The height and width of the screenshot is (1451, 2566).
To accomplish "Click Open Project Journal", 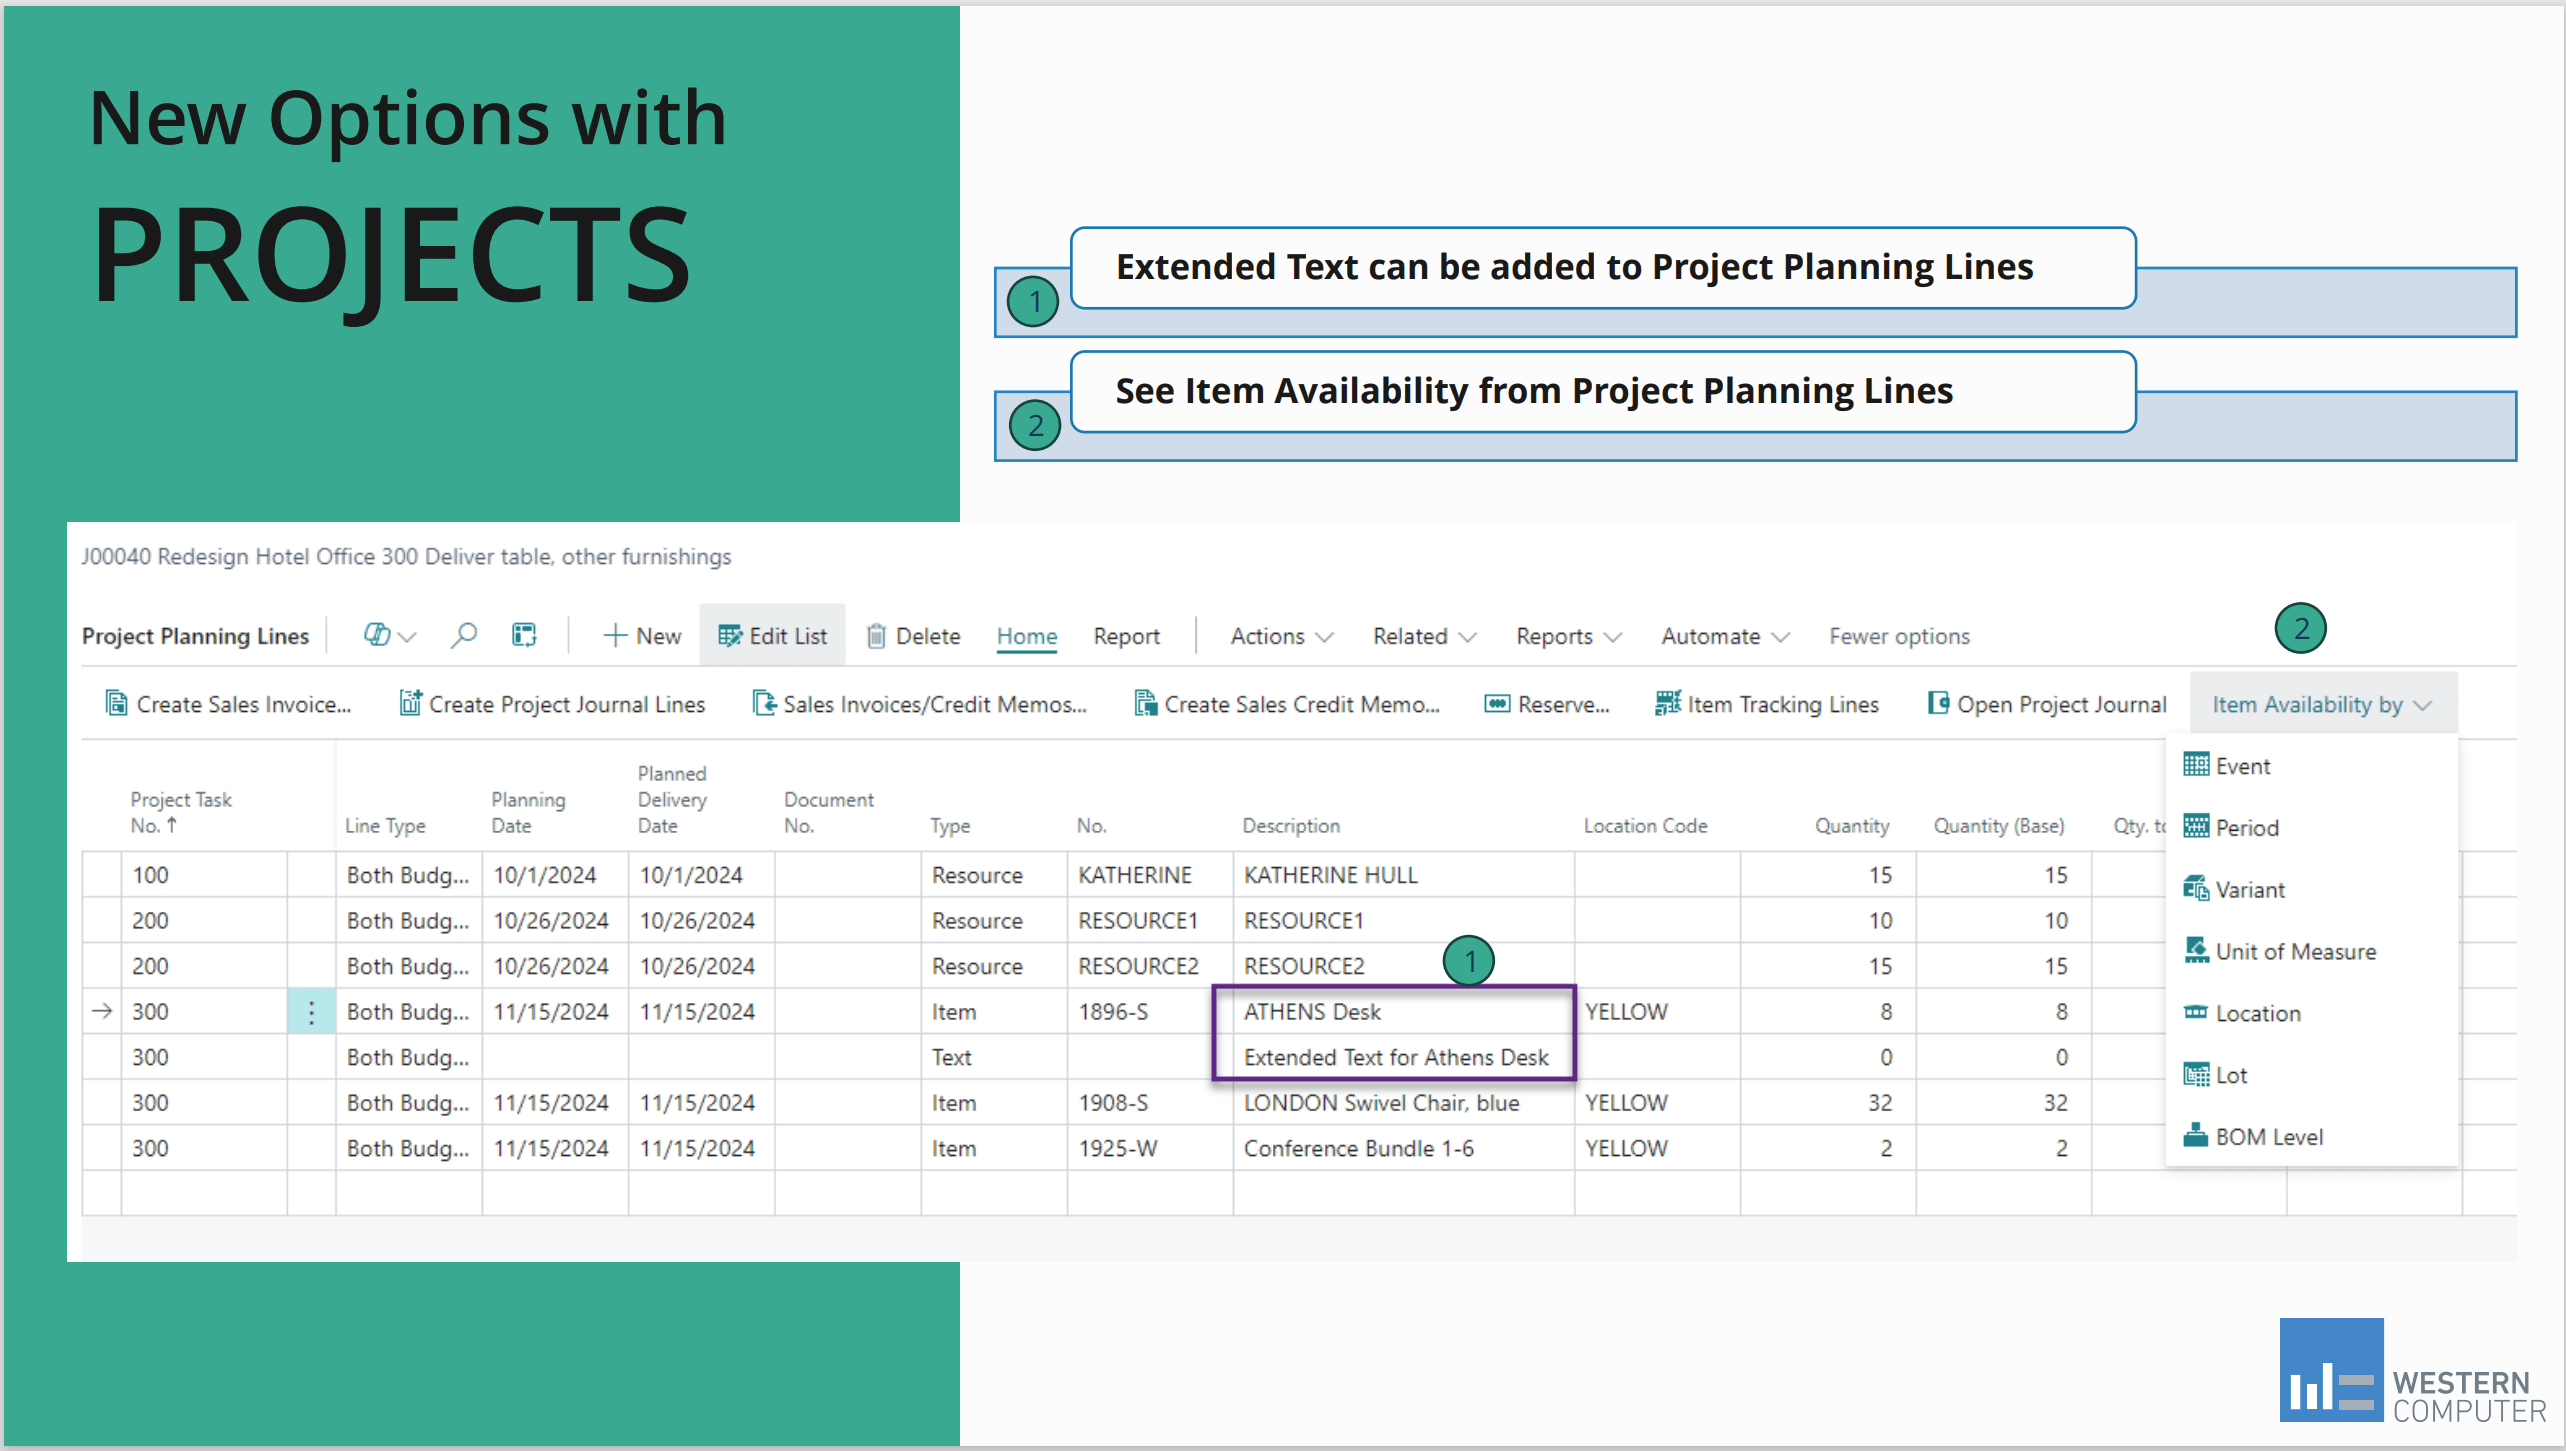I will [2047, 704].
